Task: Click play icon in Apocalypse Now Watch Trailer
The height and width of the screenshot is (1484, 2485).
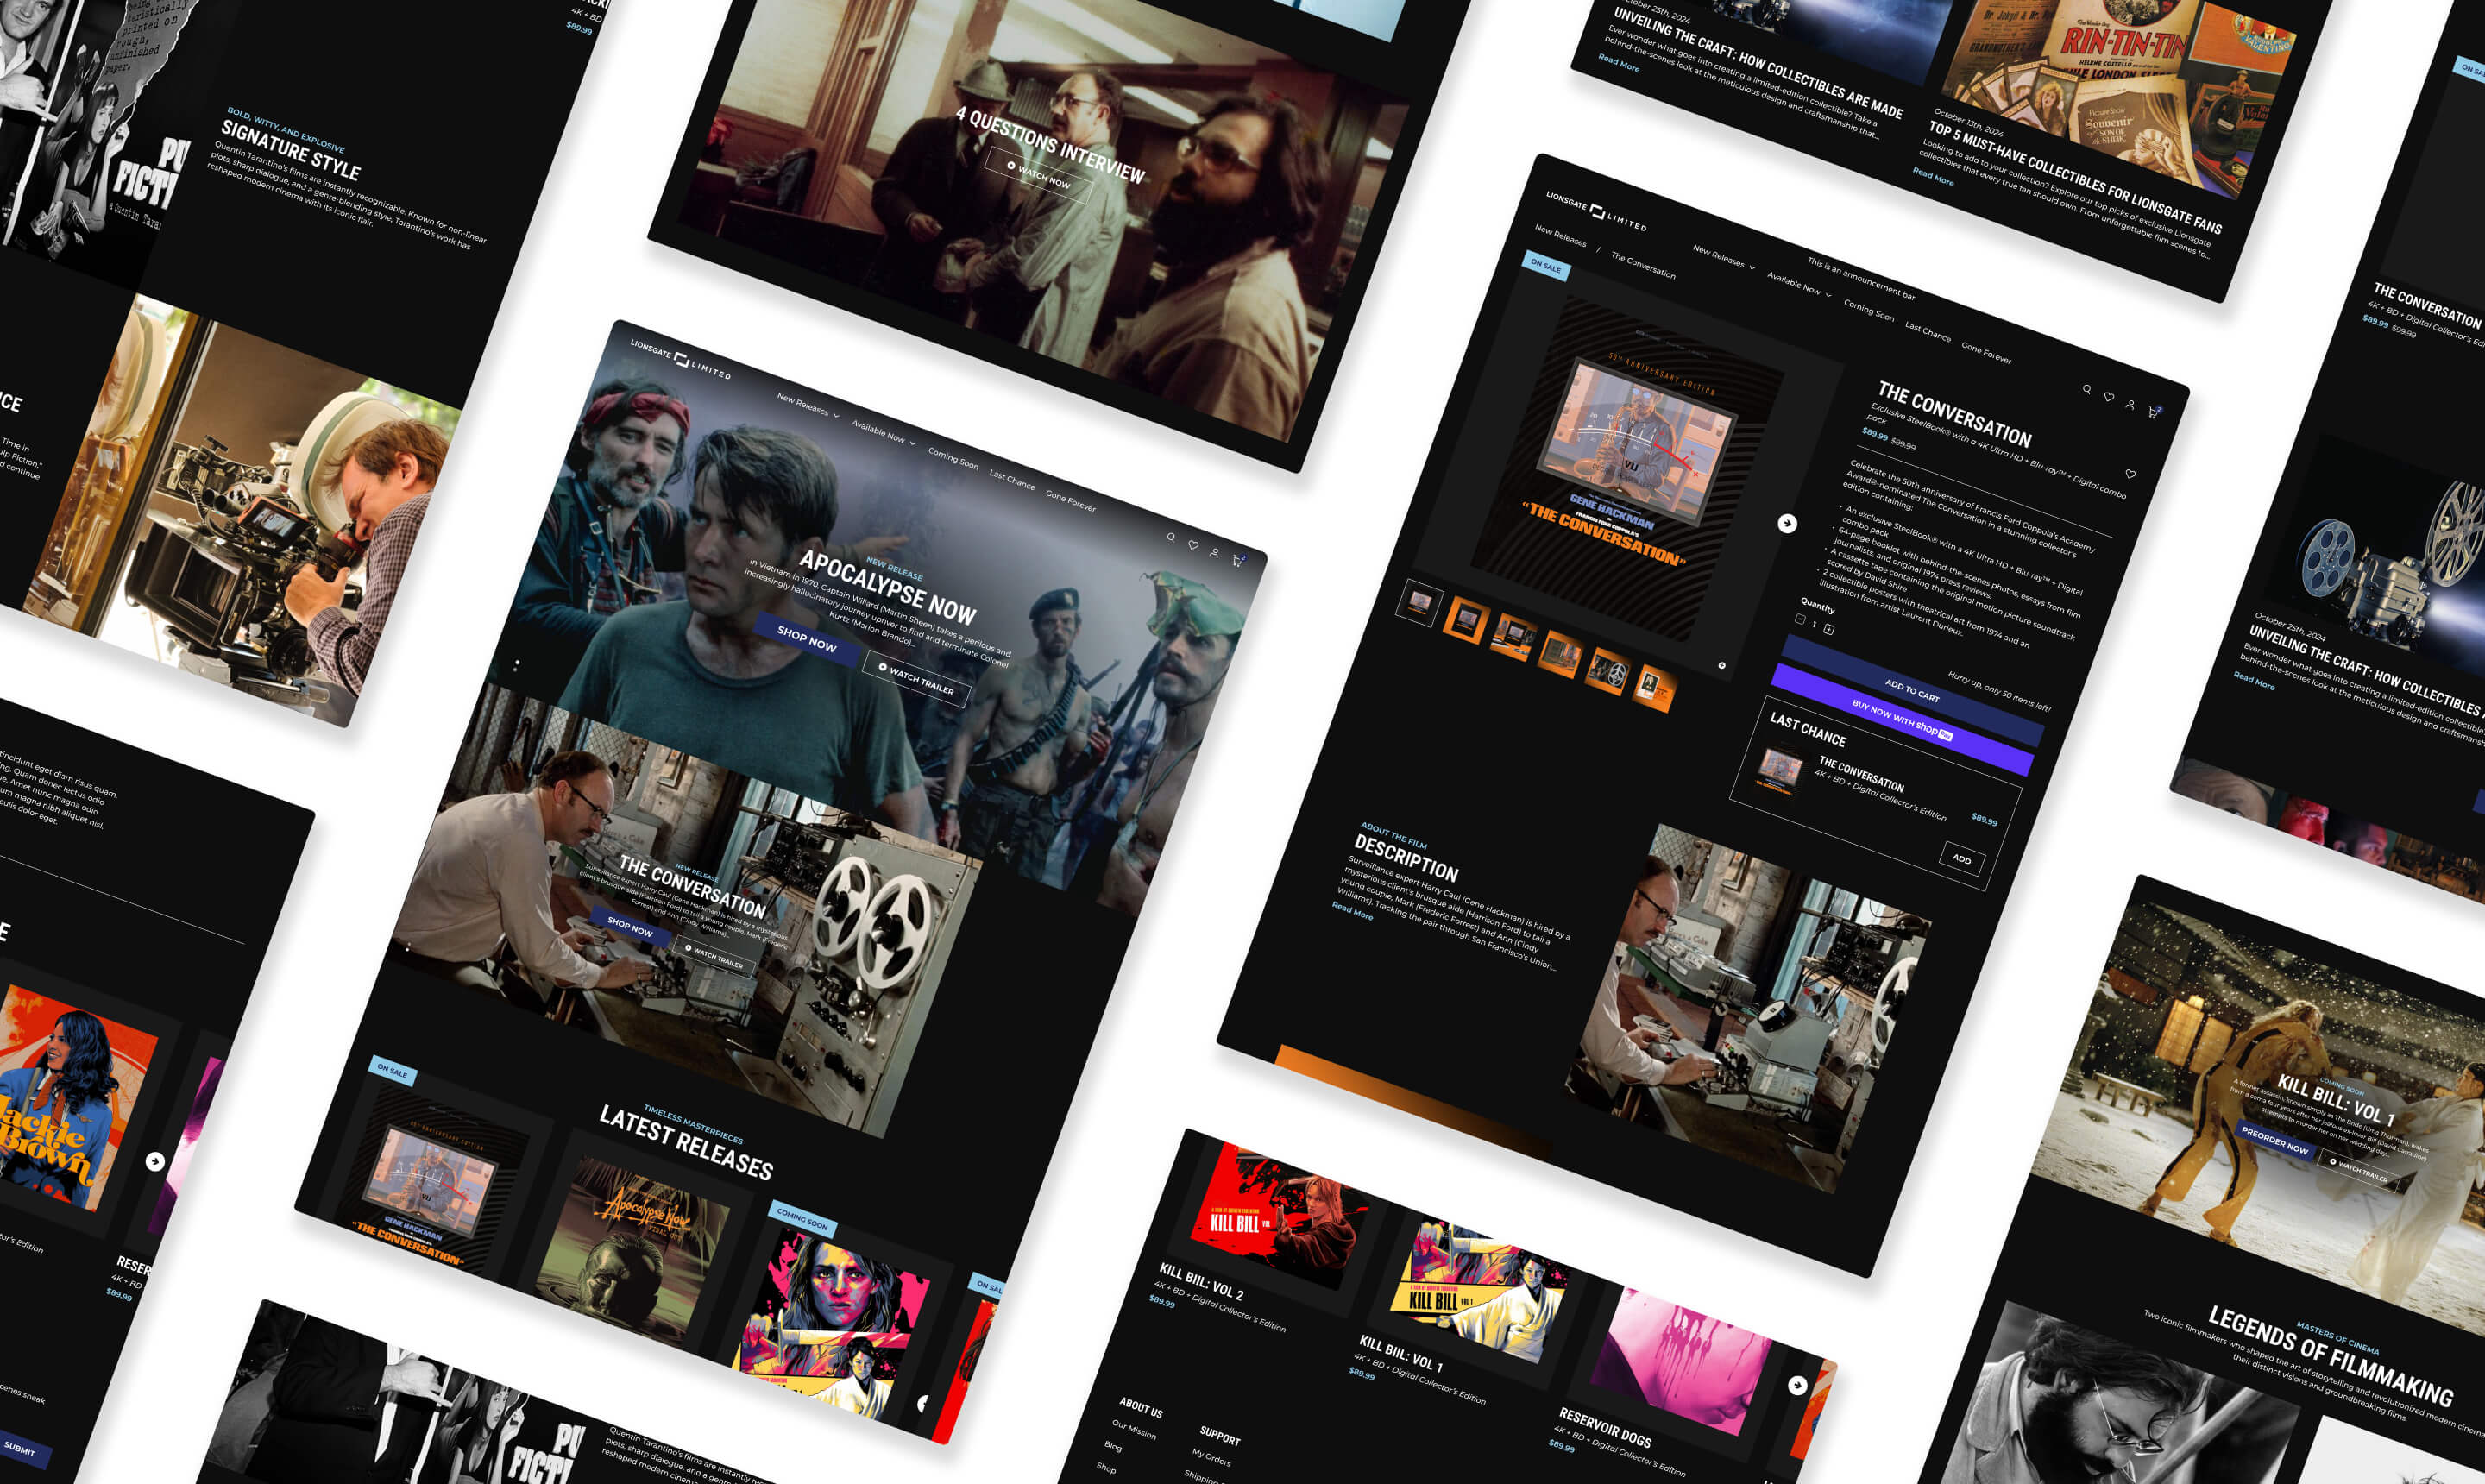Action: [882, 667]
